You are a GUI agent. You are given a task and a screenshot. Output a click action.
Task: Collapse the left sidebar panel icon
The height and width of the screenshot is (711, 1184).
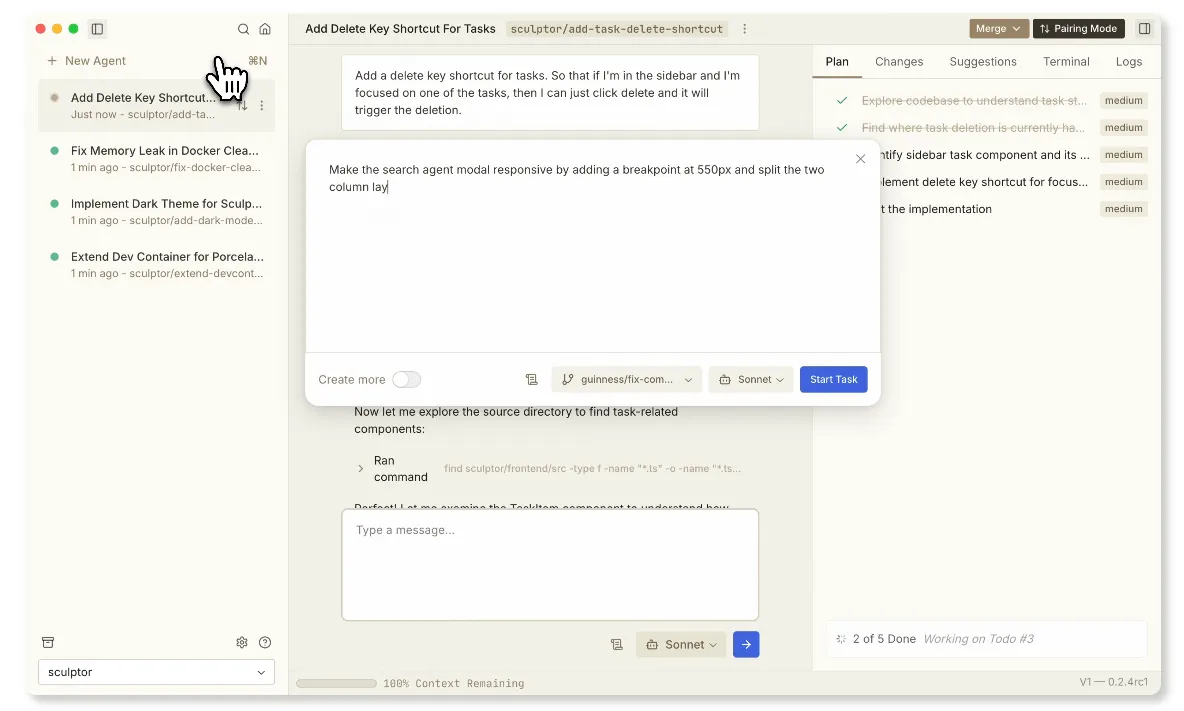pyautogui.click(x=97, y=29)
